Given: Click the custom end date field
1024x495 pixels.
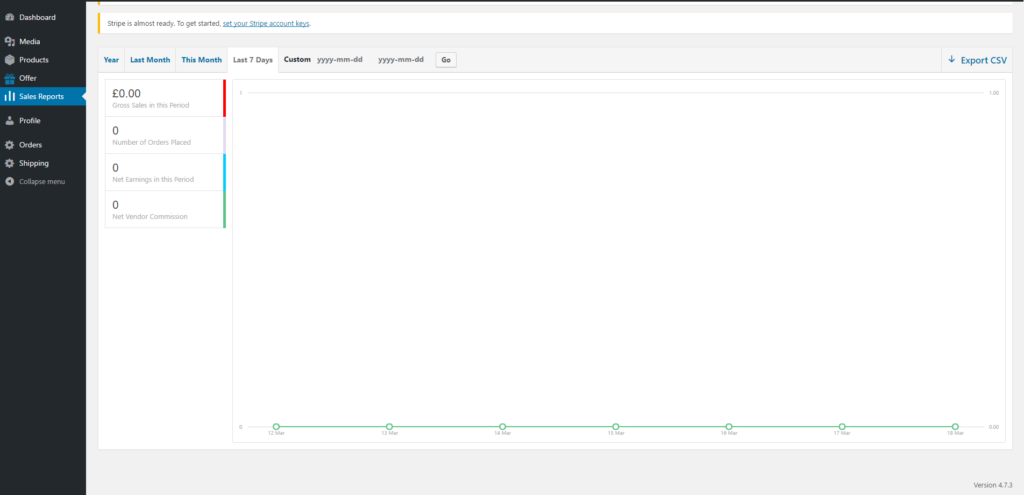Looking at the screenshot, I should (x=400, y=60).
